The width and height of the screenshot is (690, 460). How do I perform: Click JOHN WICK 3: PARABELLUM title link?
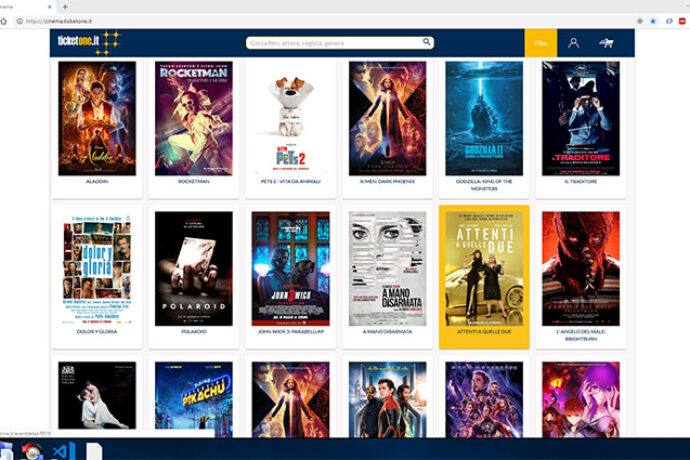[x=290, y=332]
